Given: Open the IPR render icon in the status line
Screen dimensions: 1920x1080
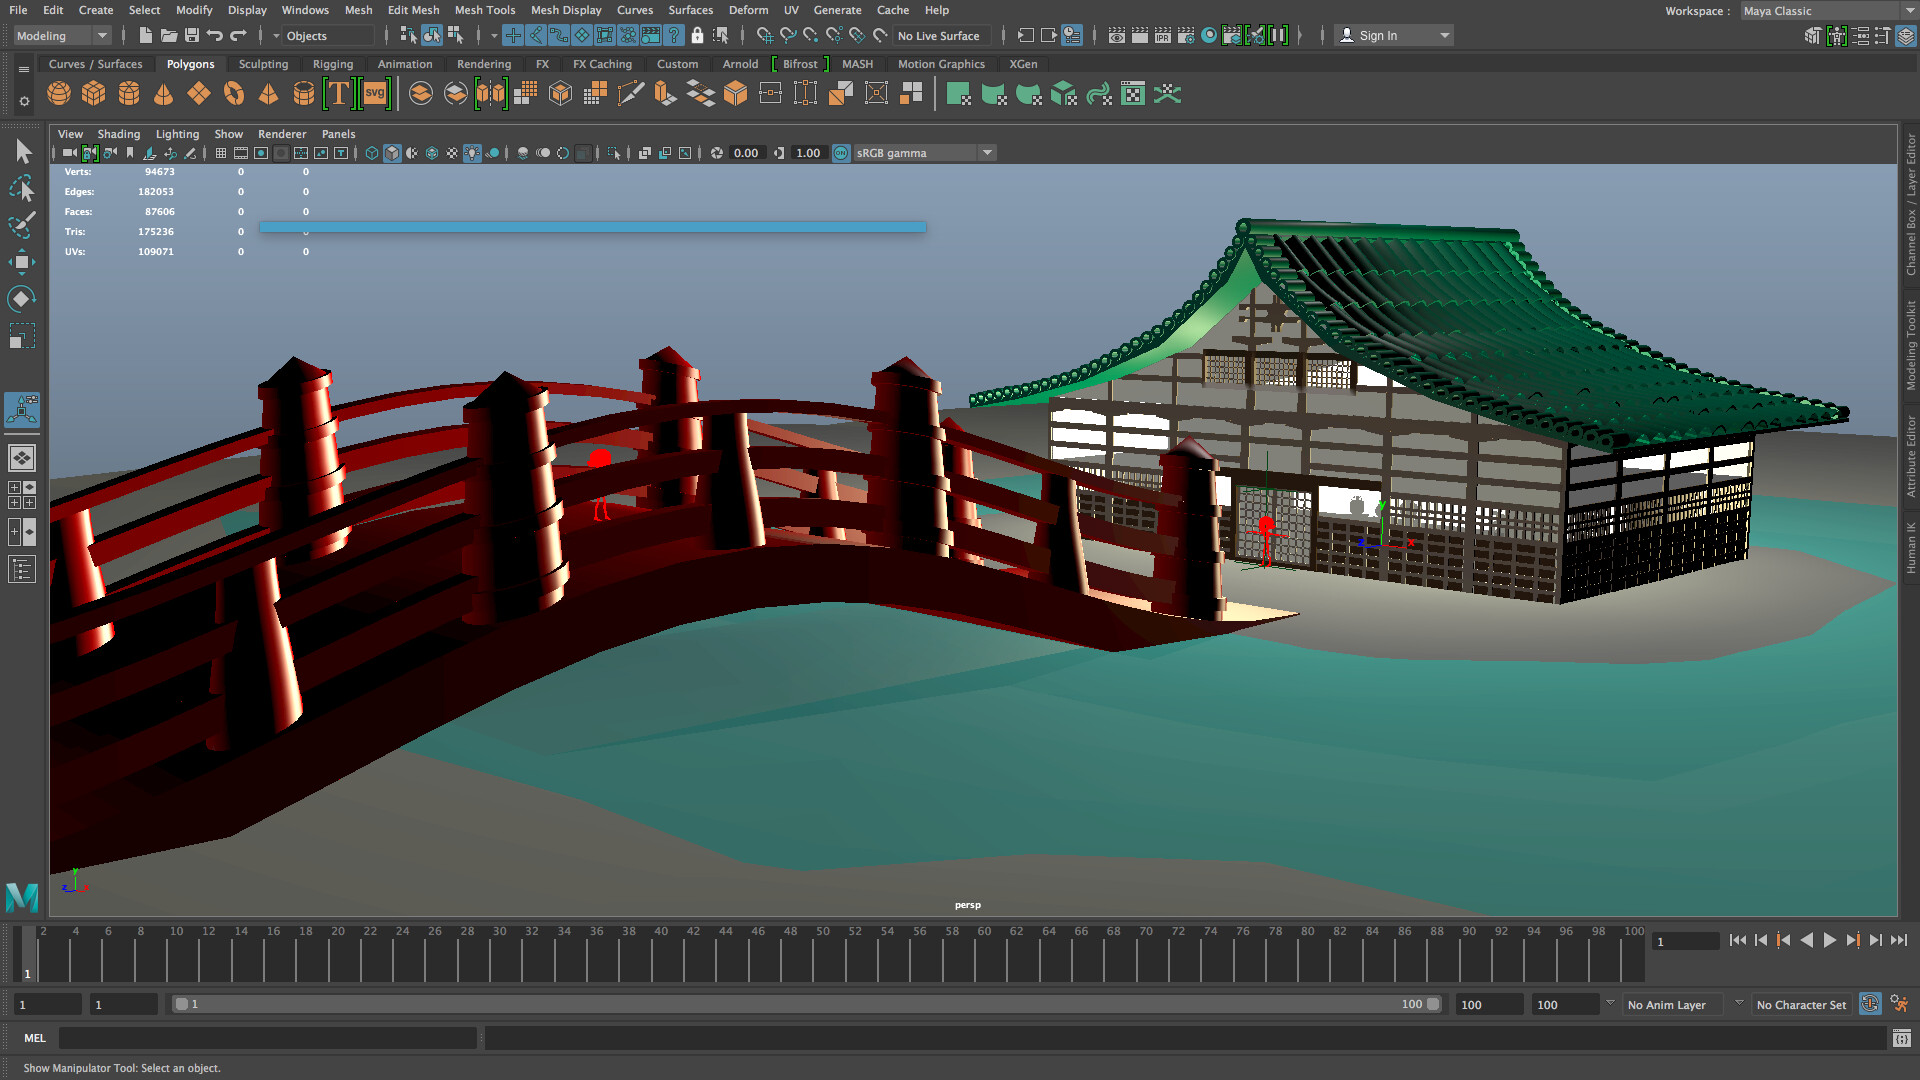Looking at the screenshot, I should 1163,34.
